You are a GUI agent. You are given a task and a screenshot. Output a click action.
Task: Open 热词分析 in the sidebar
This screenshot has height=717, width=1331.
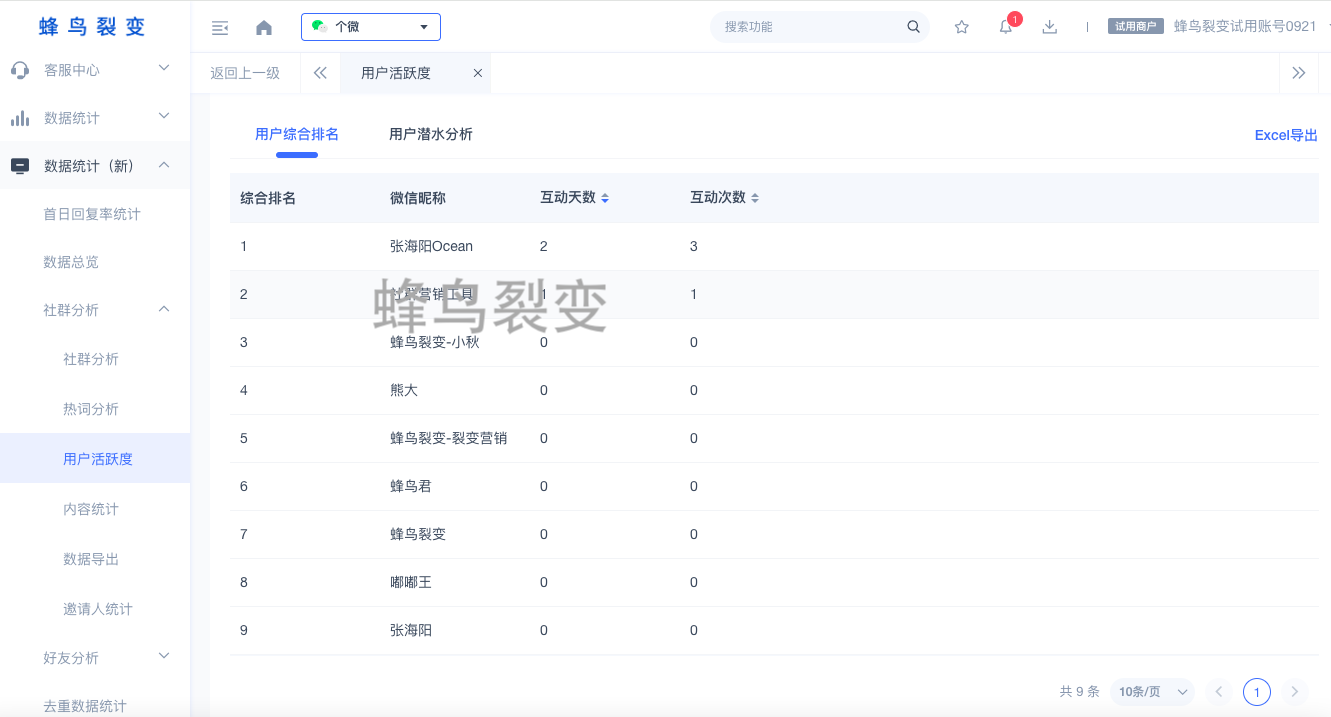[x=91, y=409]
